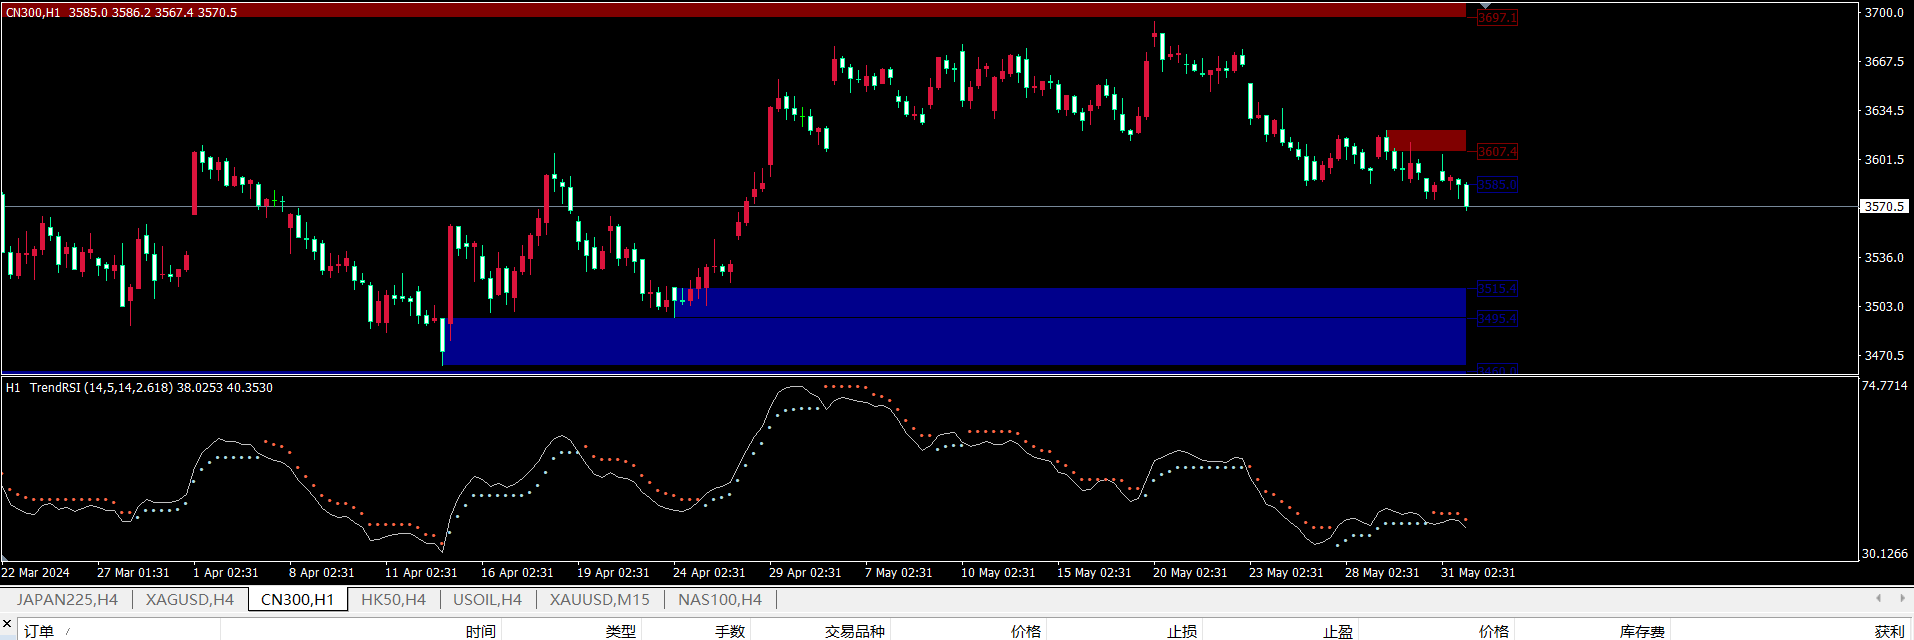Click the 74.7714 indicator scale value
The image size is (1914, 640).
1884,385
